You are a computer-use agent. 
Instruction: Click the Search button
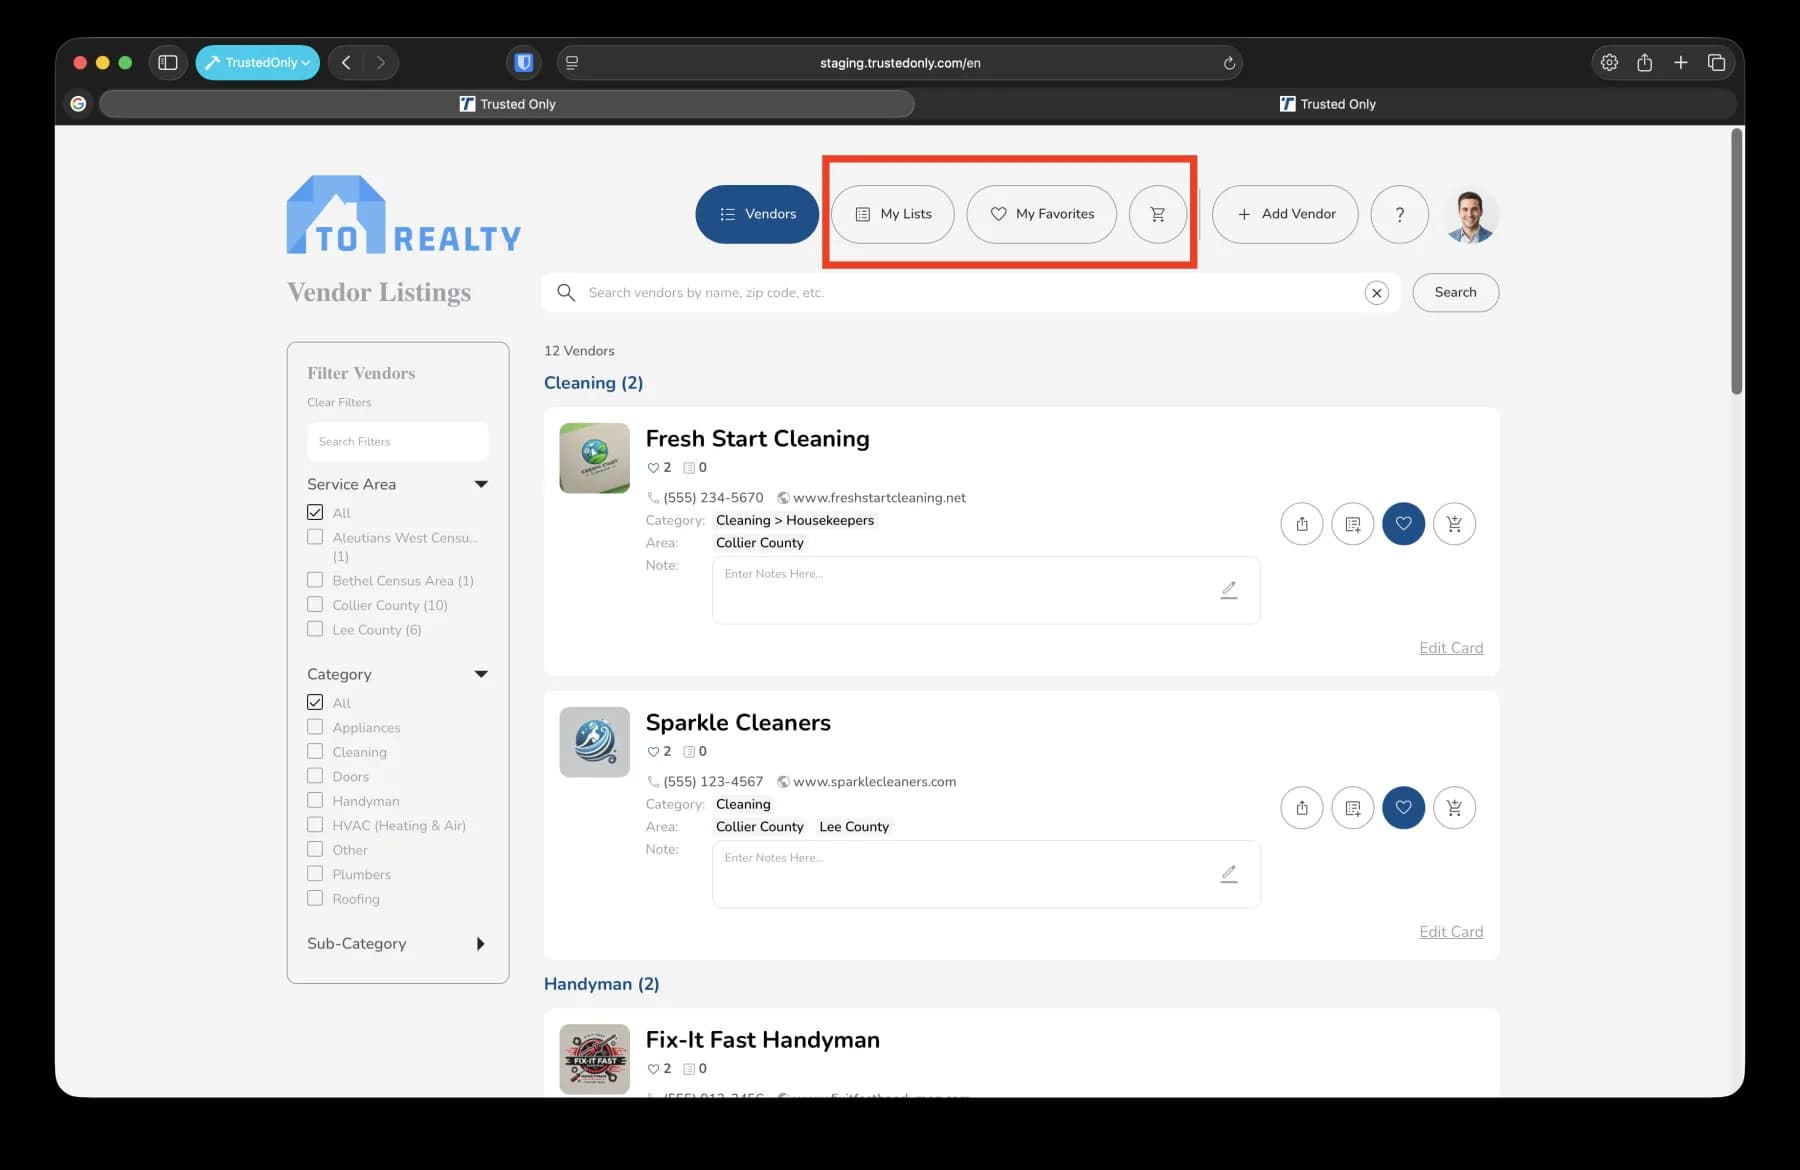[1455, 293]
